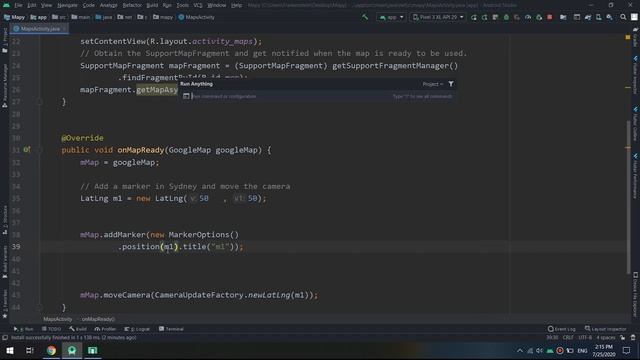
Task: Open the Navigate menu
Action: pyautogui.click(x=67, y=5)
